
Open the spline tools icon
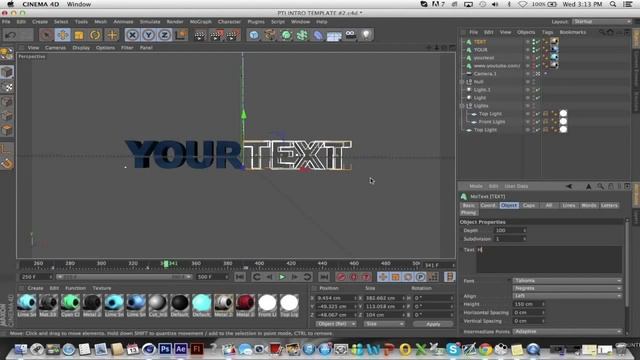(270, 36)
